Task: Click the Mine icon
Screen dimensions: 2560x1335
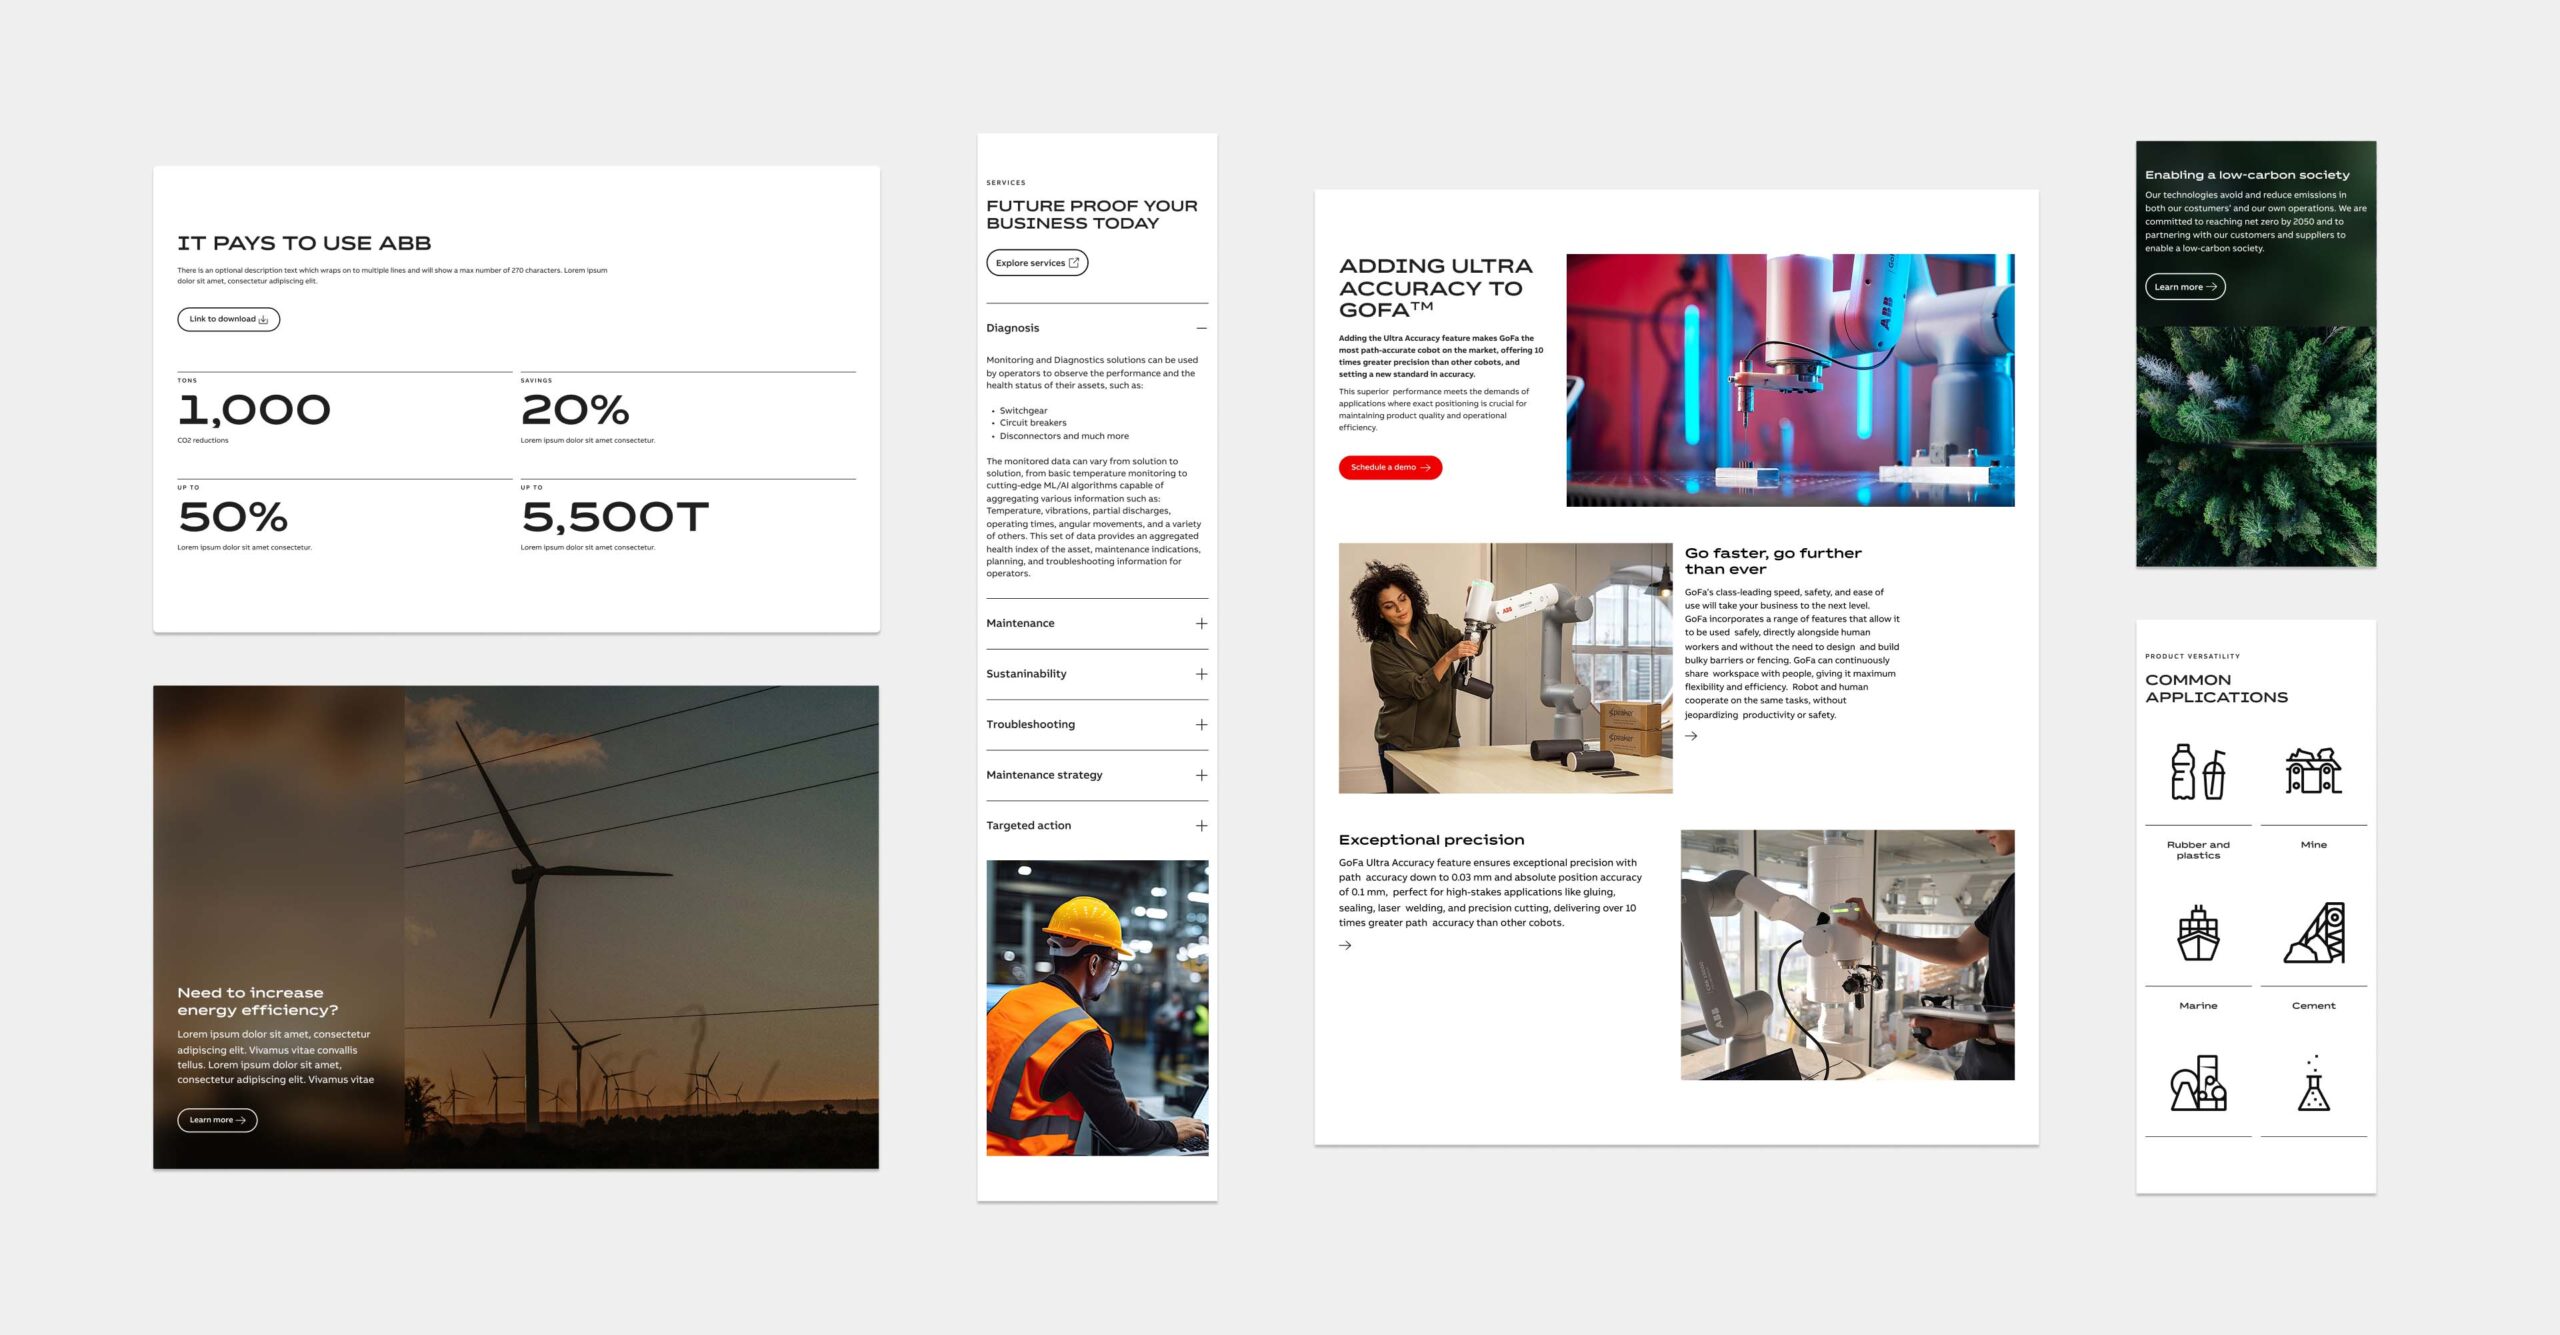Action: coord(2314,771)
